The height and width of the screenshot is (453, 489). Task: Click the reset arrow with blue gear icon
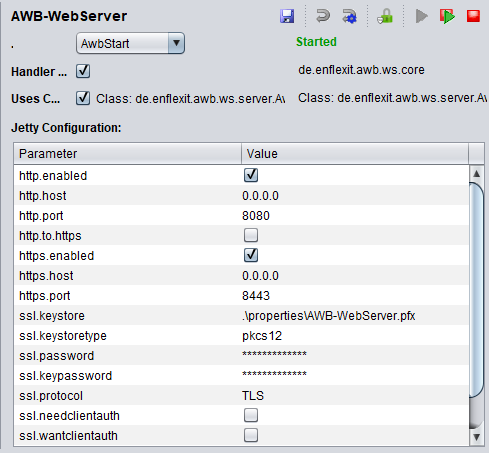(349, 16)
